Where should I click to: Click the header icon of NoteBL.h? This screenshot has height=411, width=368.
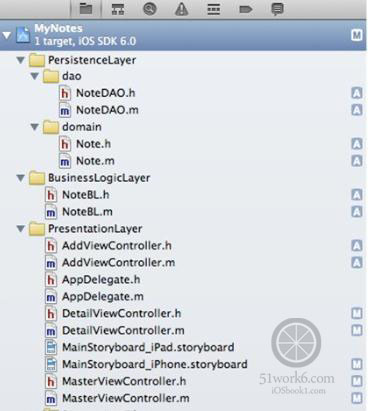tap(51, 195)
